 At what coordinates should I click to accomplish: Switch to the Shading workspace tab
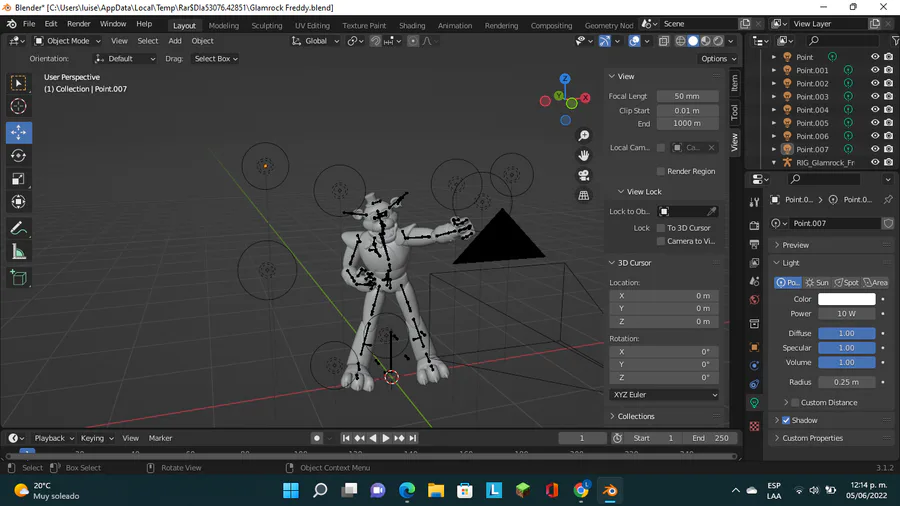pos(412,25)
